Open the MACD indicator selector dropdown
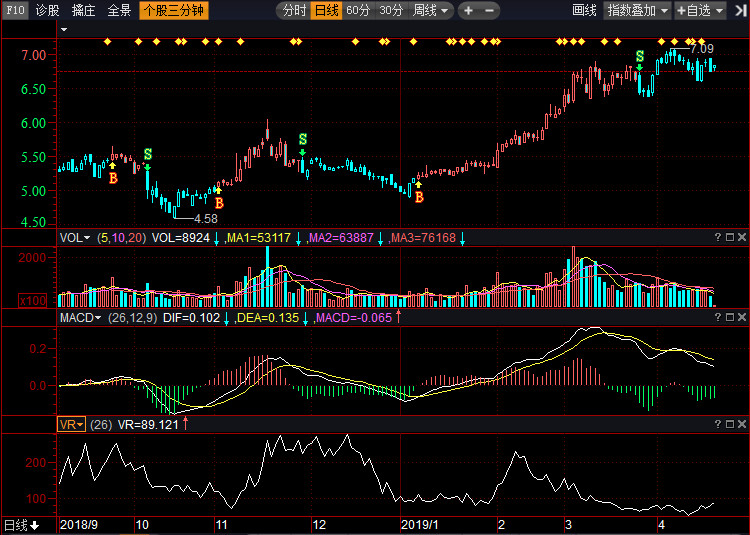This screenshot has width=750, height=535. (x=82, y=318)
